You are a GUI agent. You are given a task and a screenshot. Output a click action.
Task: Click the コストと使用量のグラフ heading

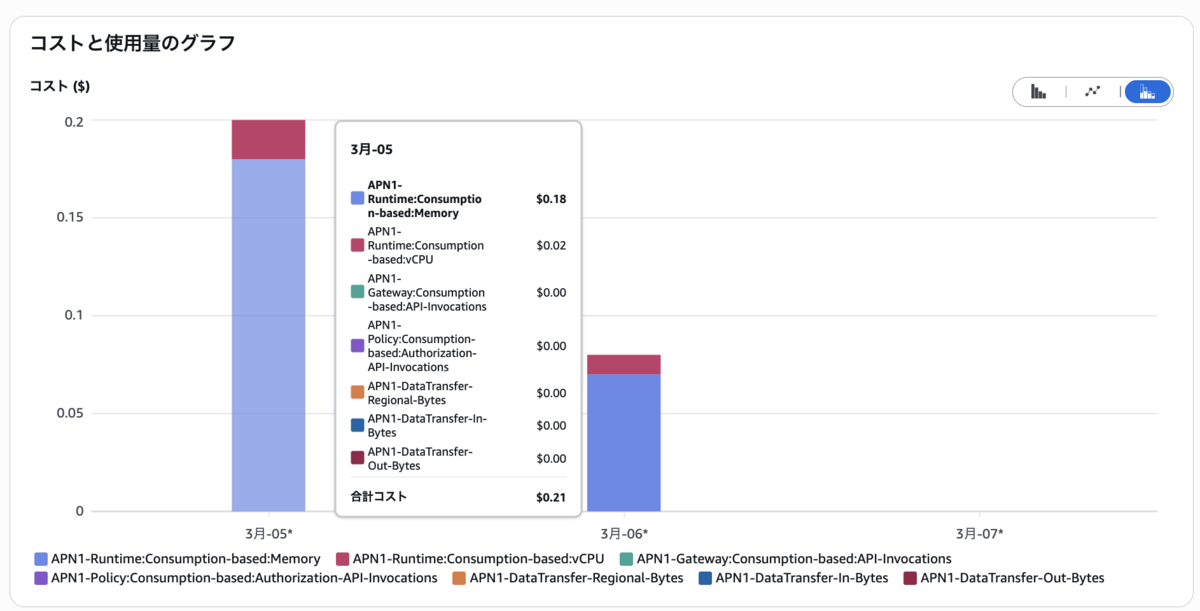(130, 43)
